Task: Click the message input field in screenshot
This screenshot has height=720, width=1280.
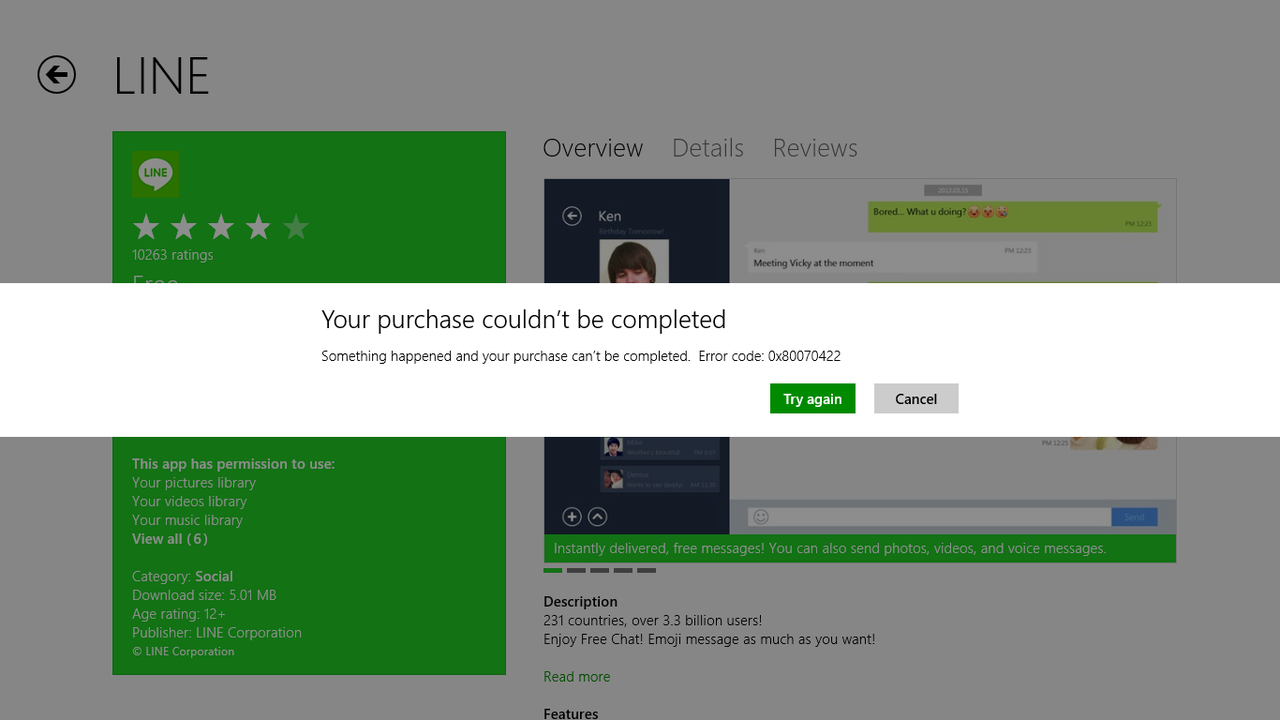Action: point(930,517)
